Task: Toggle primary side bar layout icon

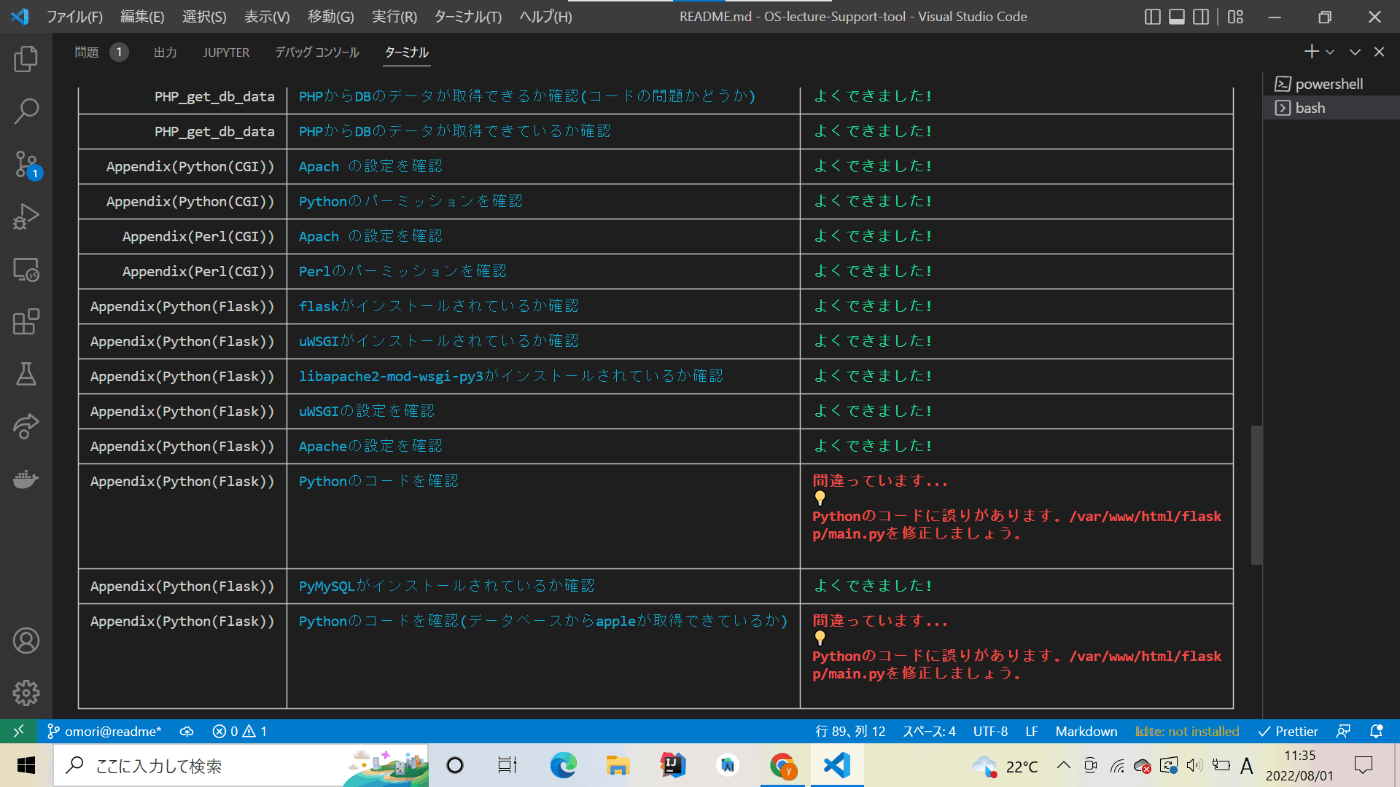Action: [x=1152, y=17]
